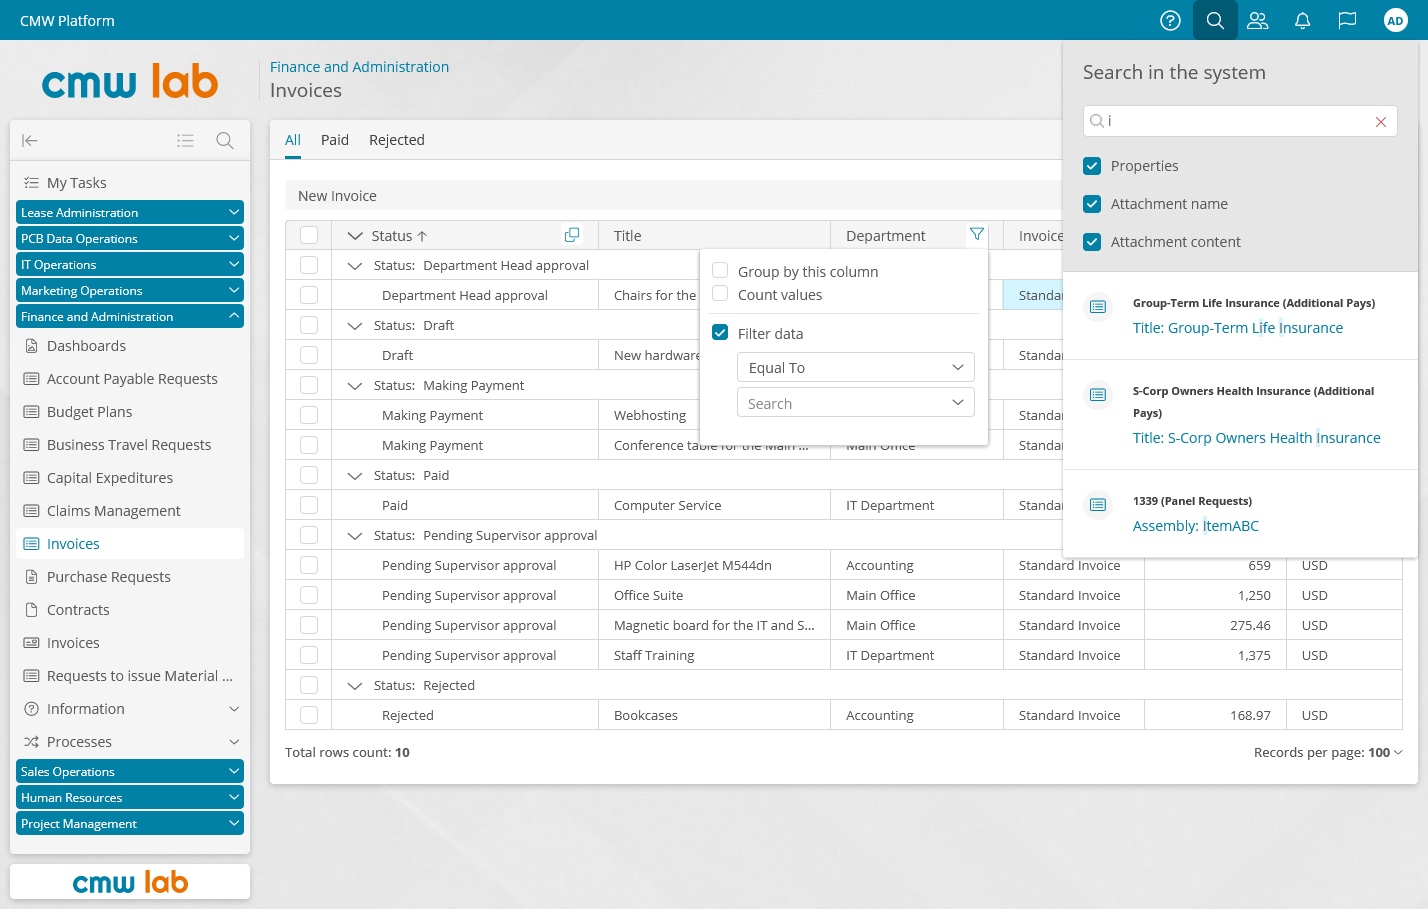Open the filter Search value dropdown
The height and width of the screenshot is (909, 1428).
coord(856,403)
